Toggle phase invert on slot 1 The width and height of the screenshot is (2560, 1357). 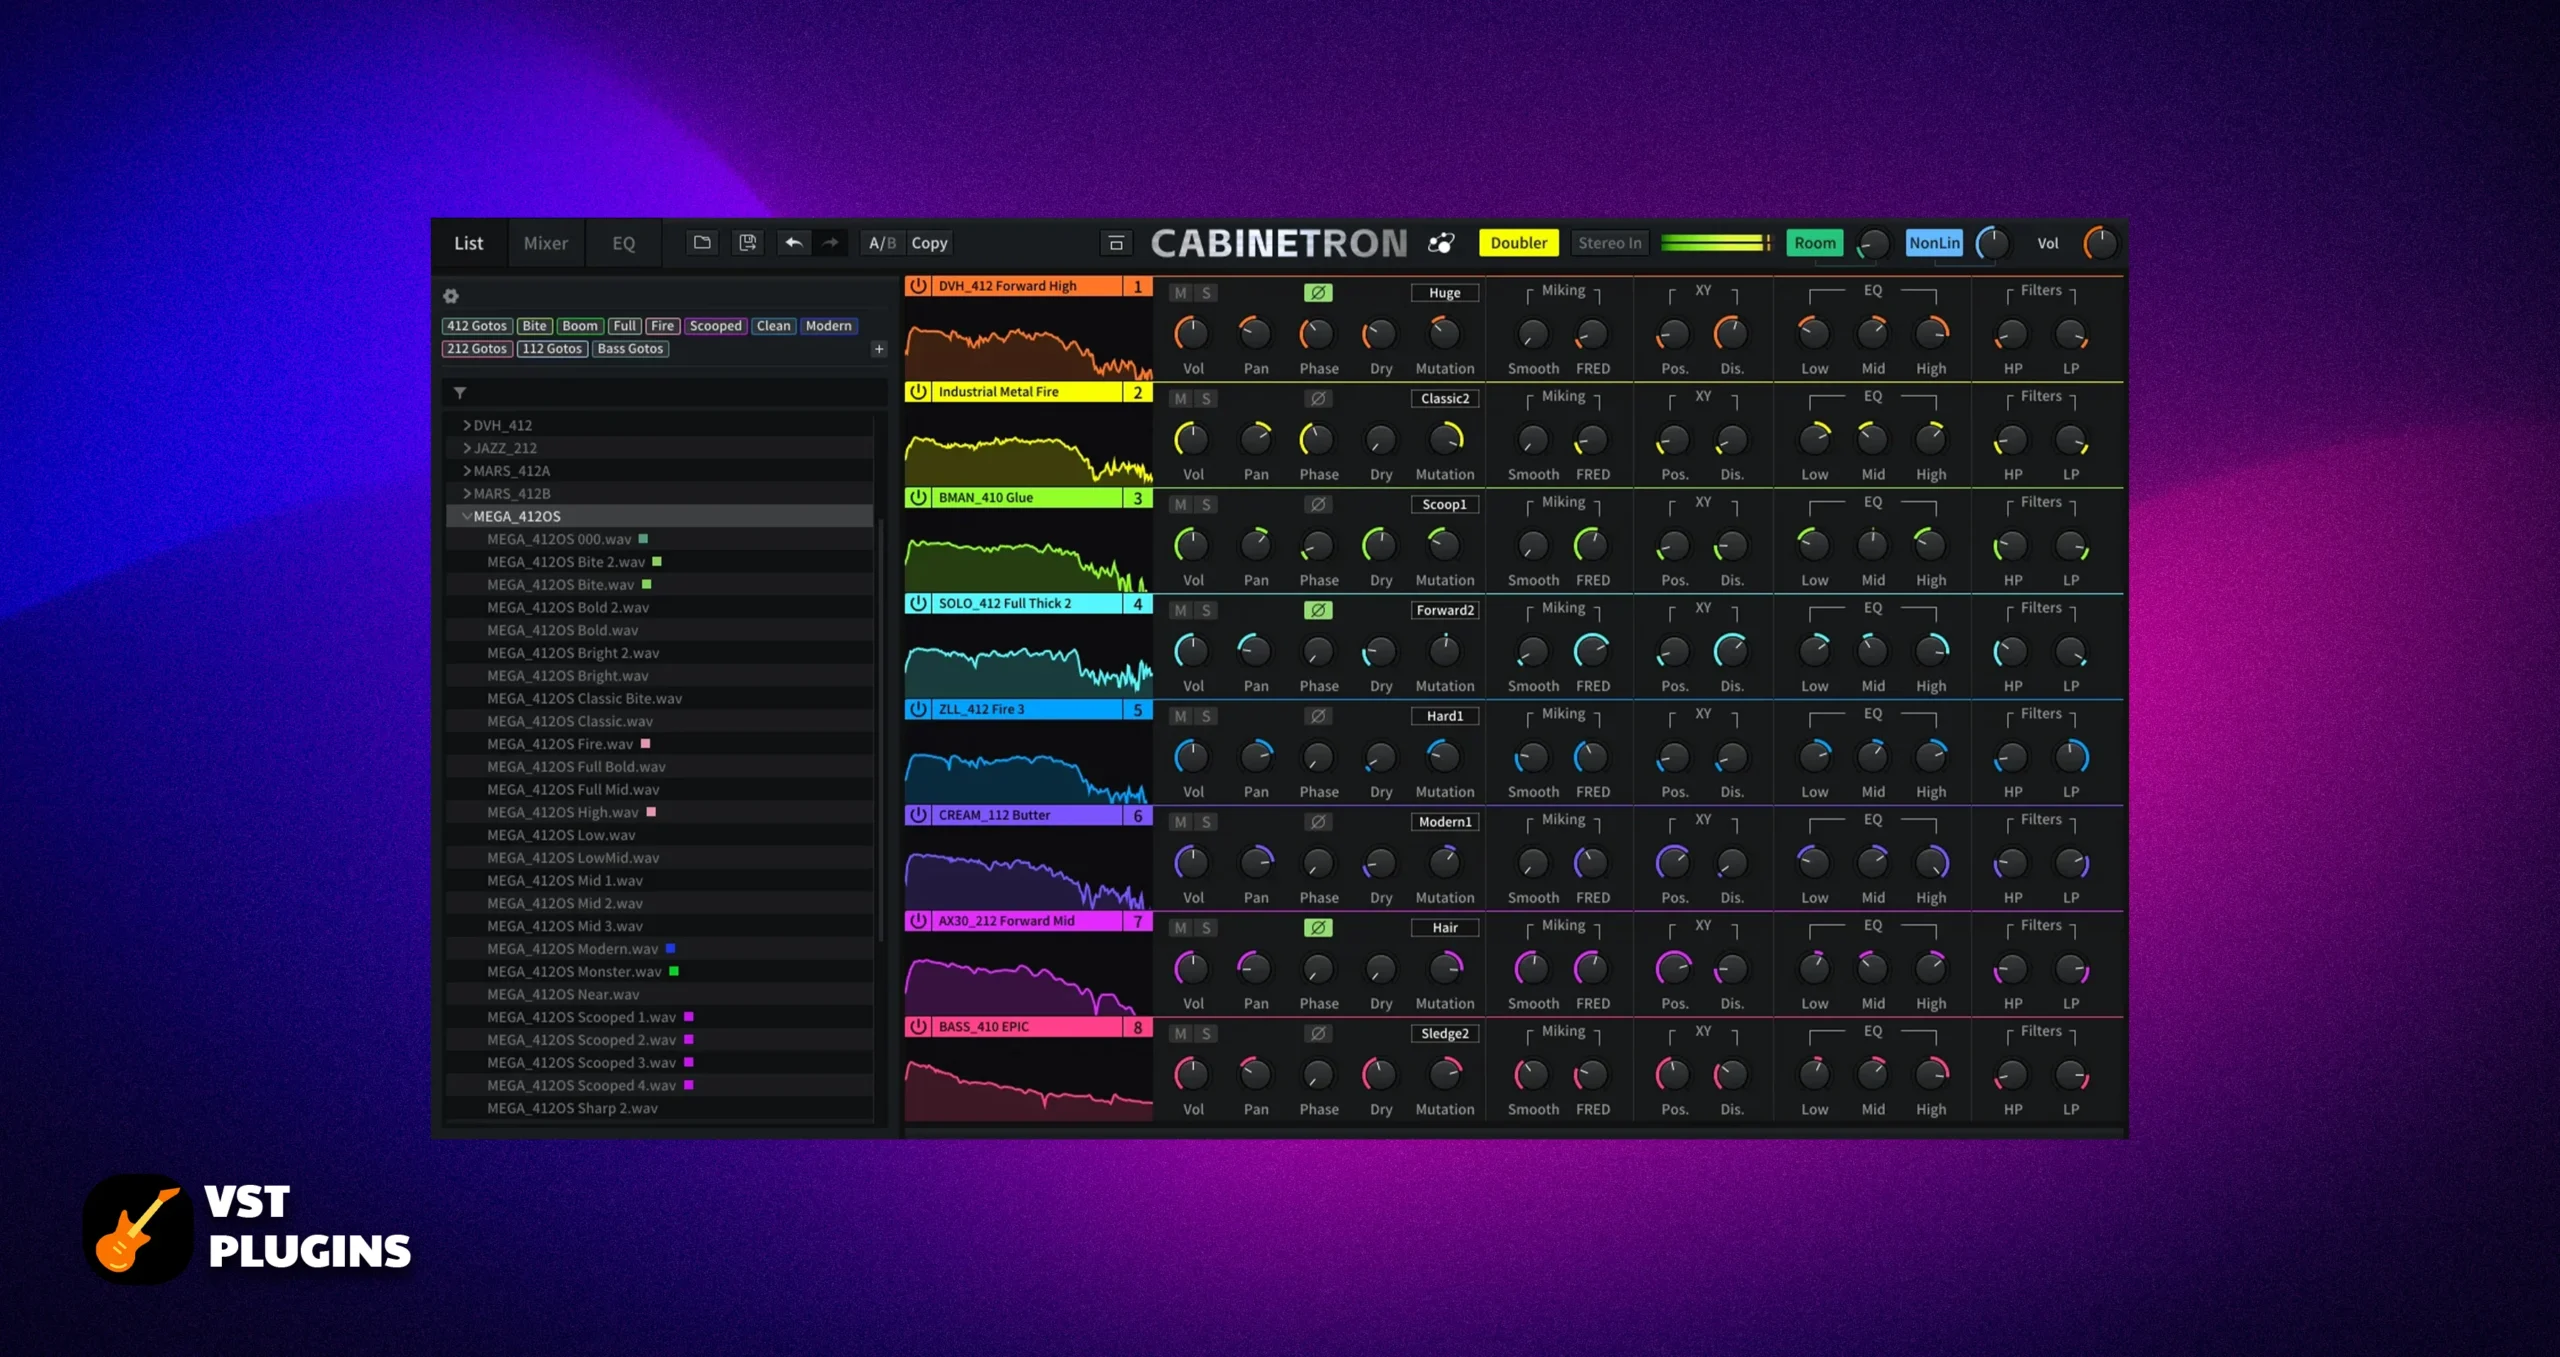pyautogui.click(x=1318, y=293)
